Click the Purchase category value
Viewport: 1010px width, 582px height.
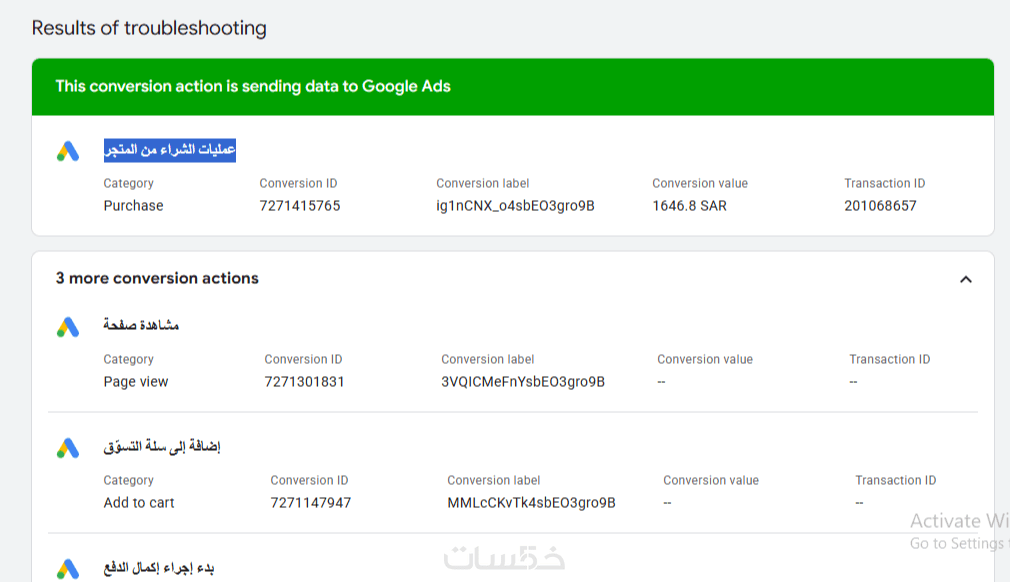click(133, 206)
